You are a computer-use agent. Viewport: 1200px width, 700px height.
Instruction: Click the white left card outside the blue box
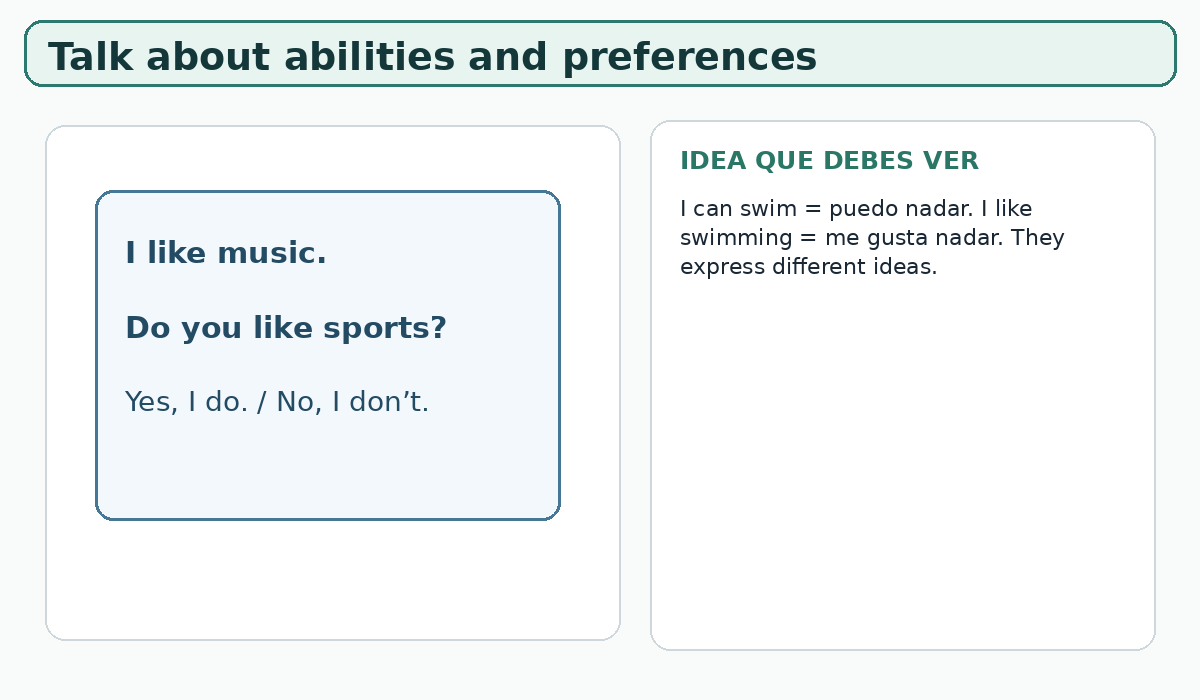pos(333,580)
